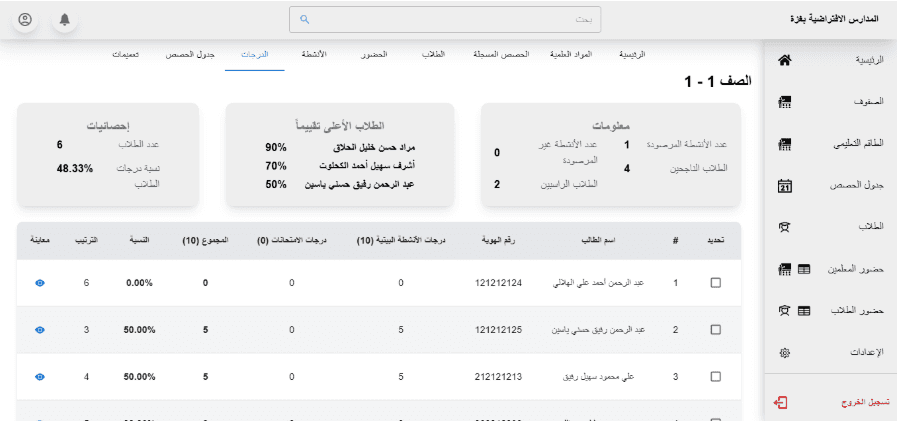Open the الرئيسية home icon in the sidebar

click(785, 60)
